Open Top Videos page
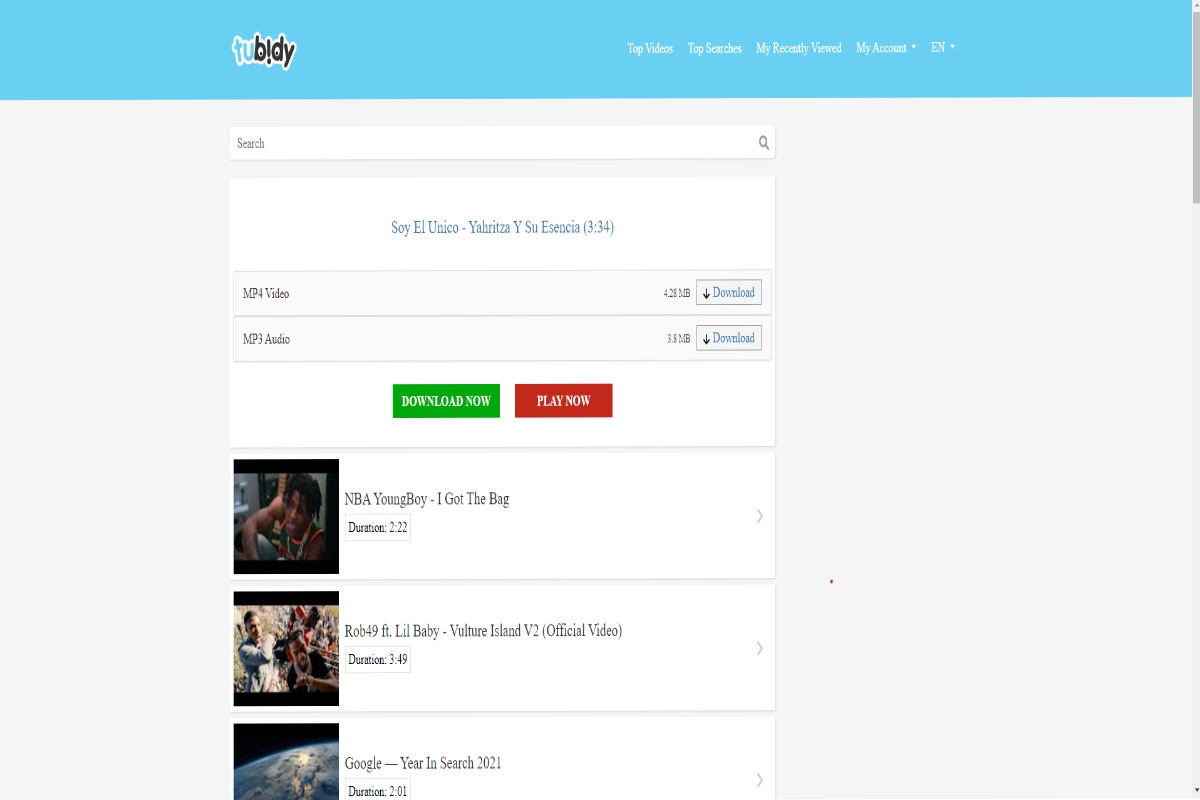 point(650,48)
